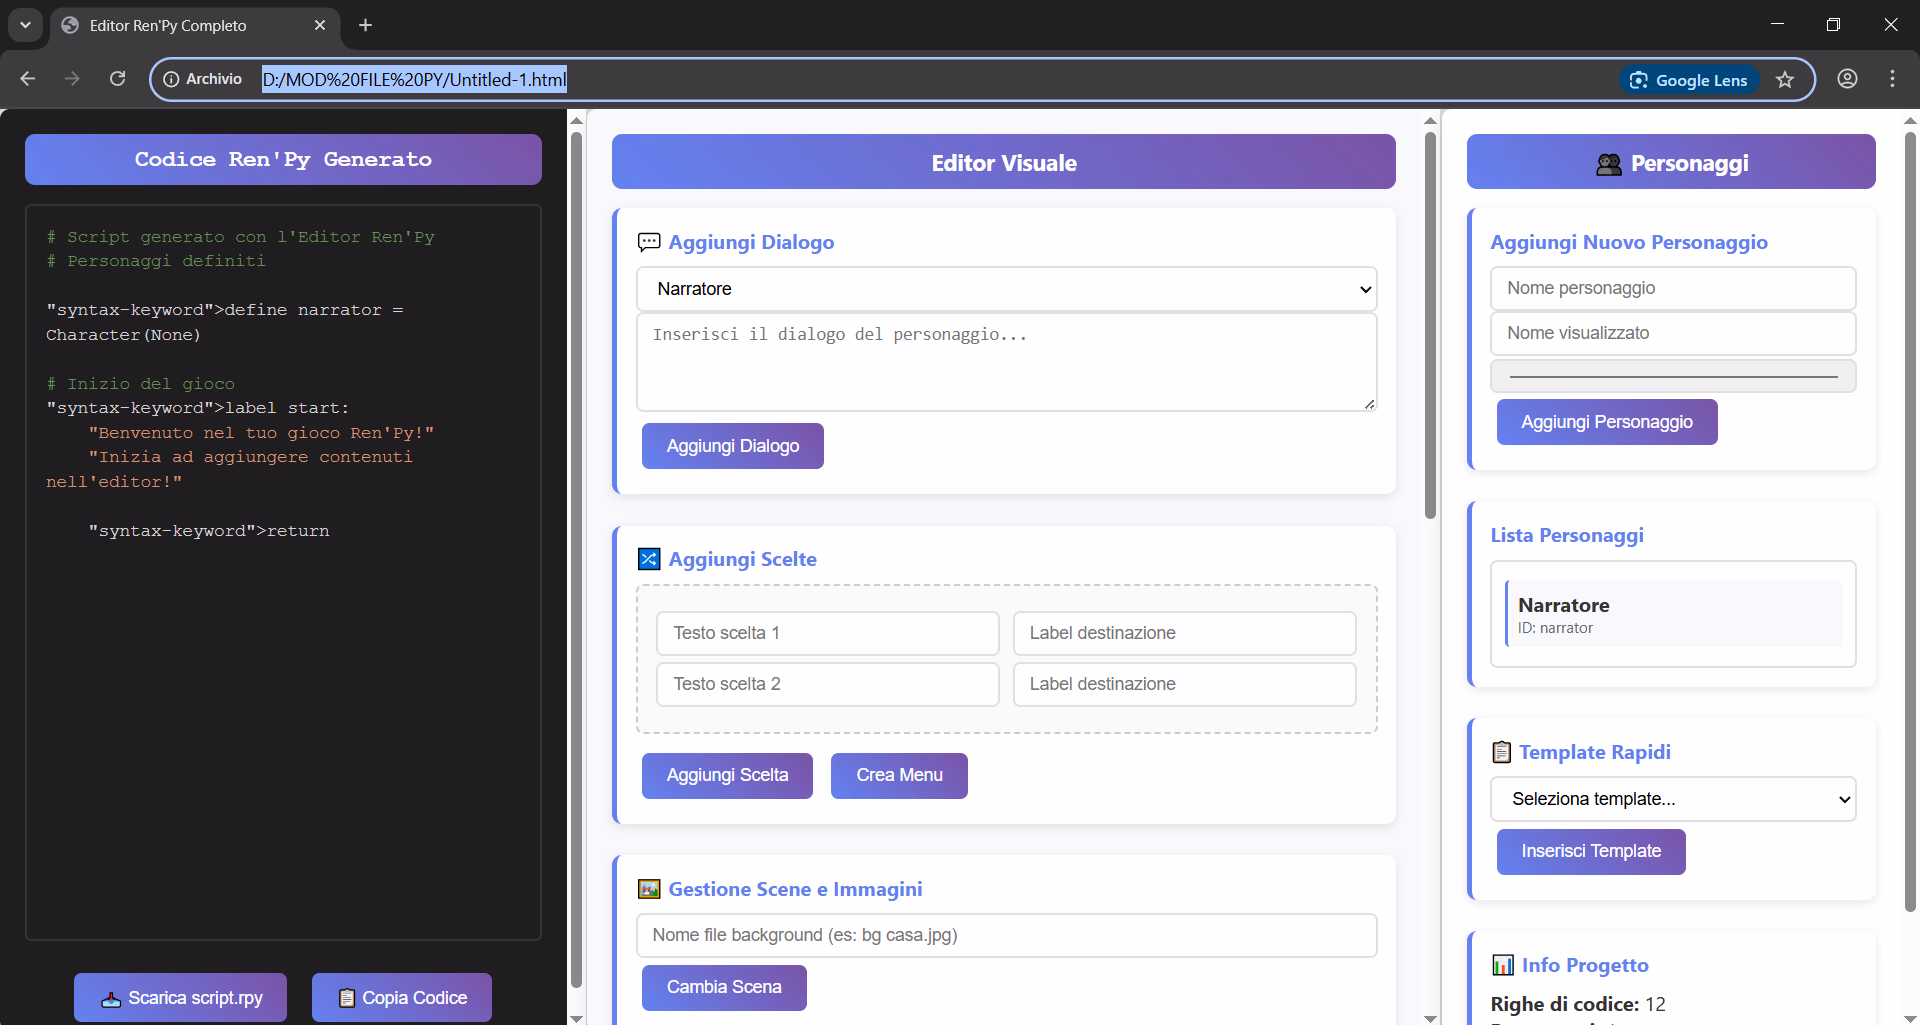Click the Aggiungi Scelta button
Screen dimensions: 1920x1025
click(727, 776)
